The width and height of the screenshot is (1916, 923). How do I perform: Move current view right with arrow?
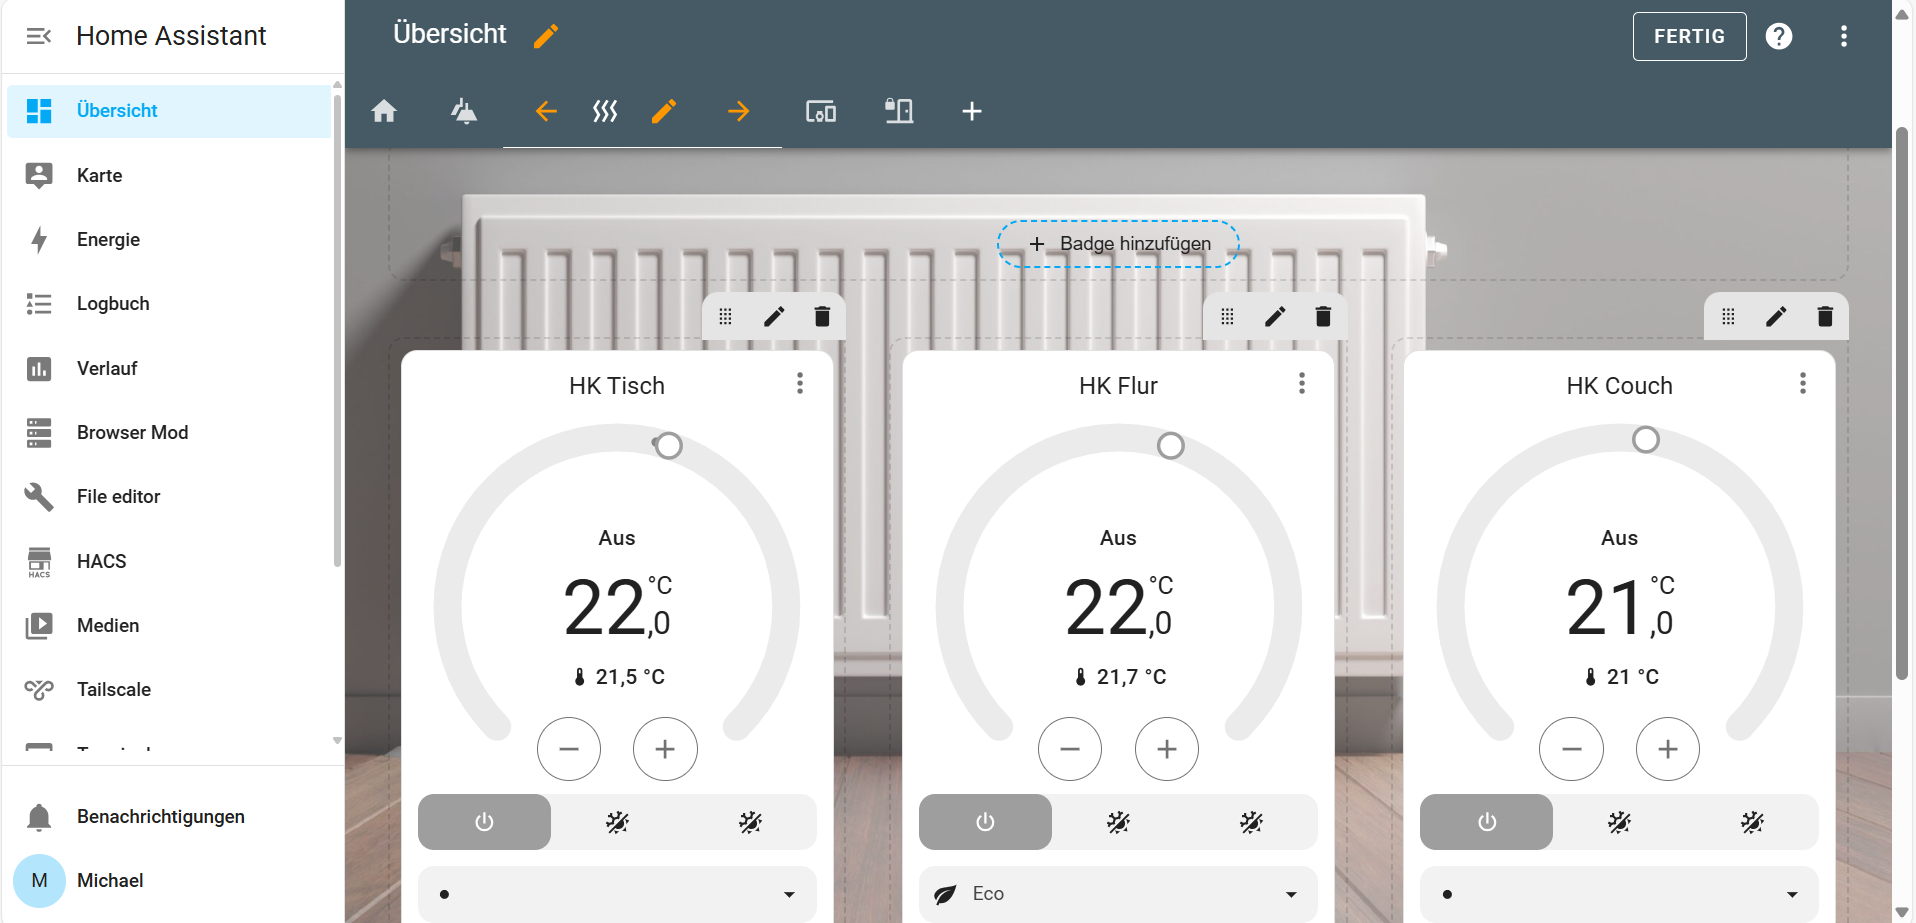(738, 111)
